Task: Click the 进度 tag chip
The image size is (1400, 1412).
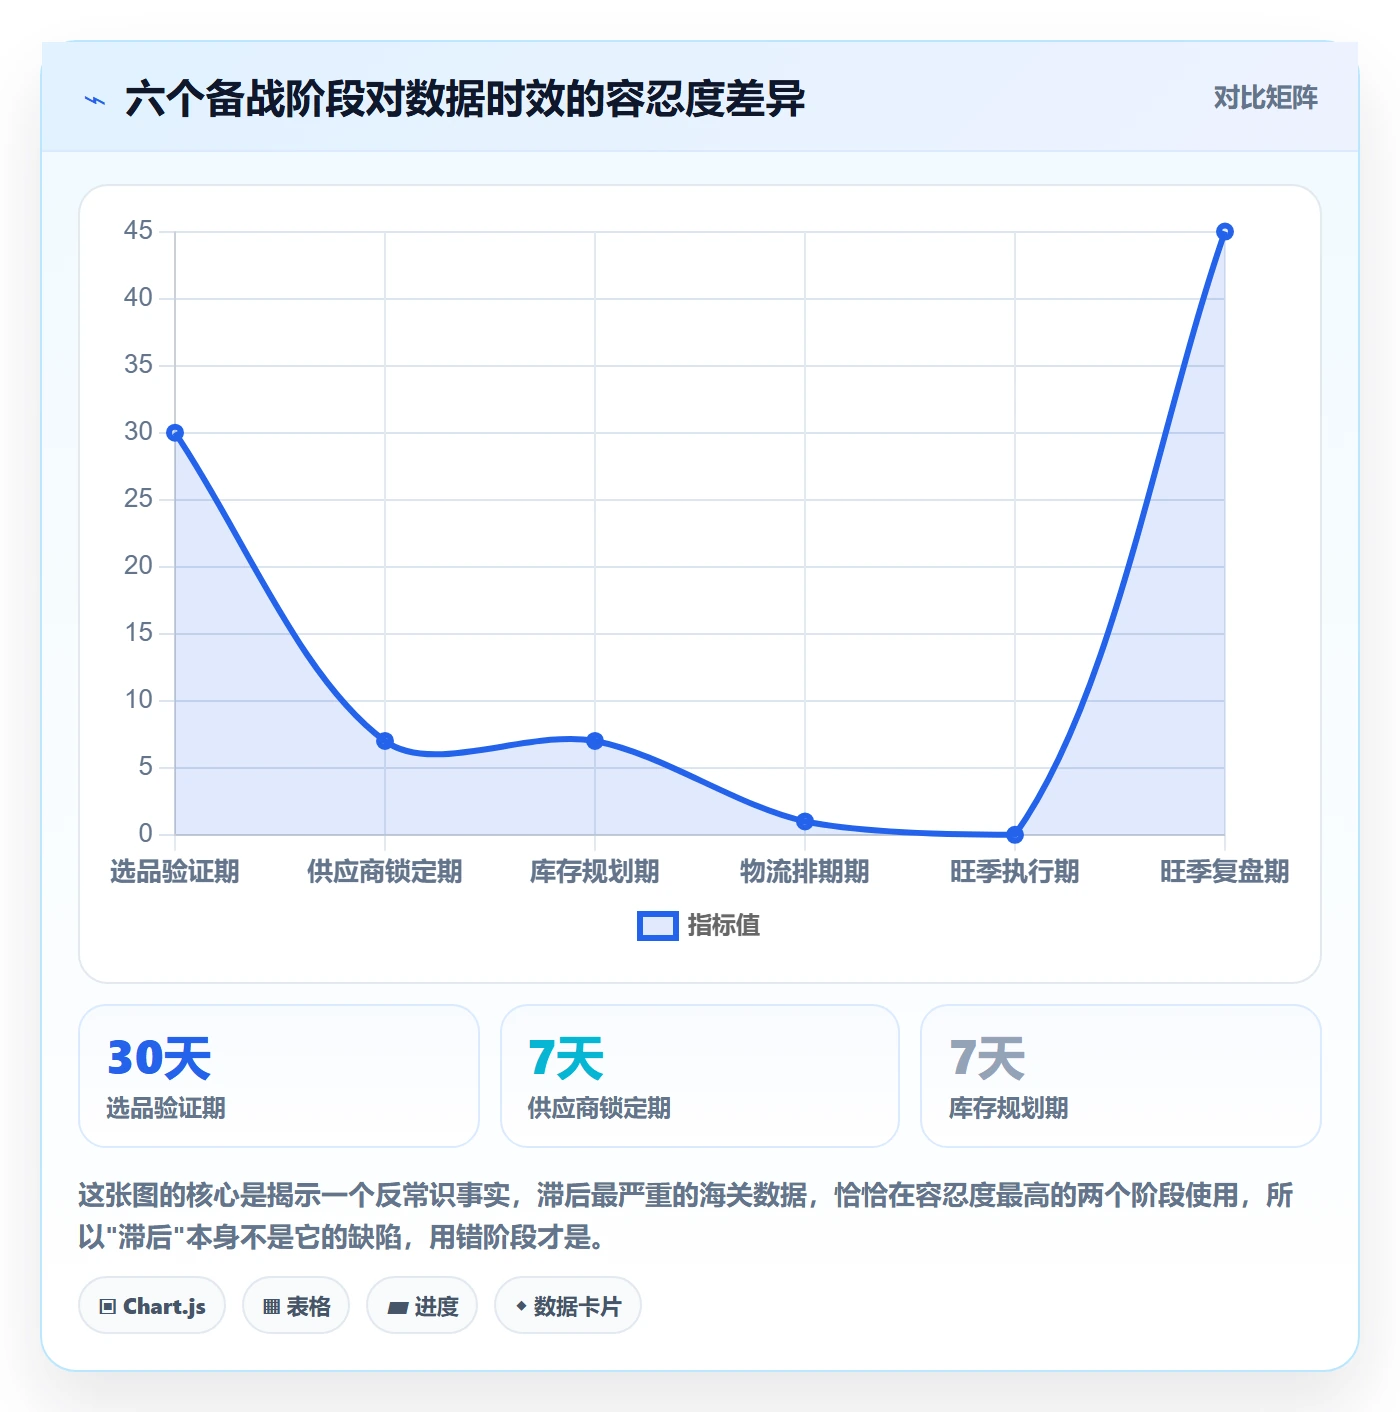Action: (x=422, y=1305)
